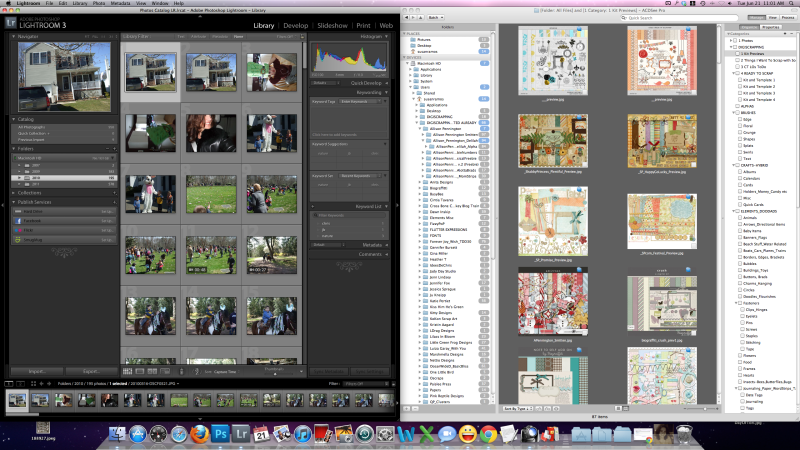
Task: Open the Develop module
Action: click(x=296, y=26)
